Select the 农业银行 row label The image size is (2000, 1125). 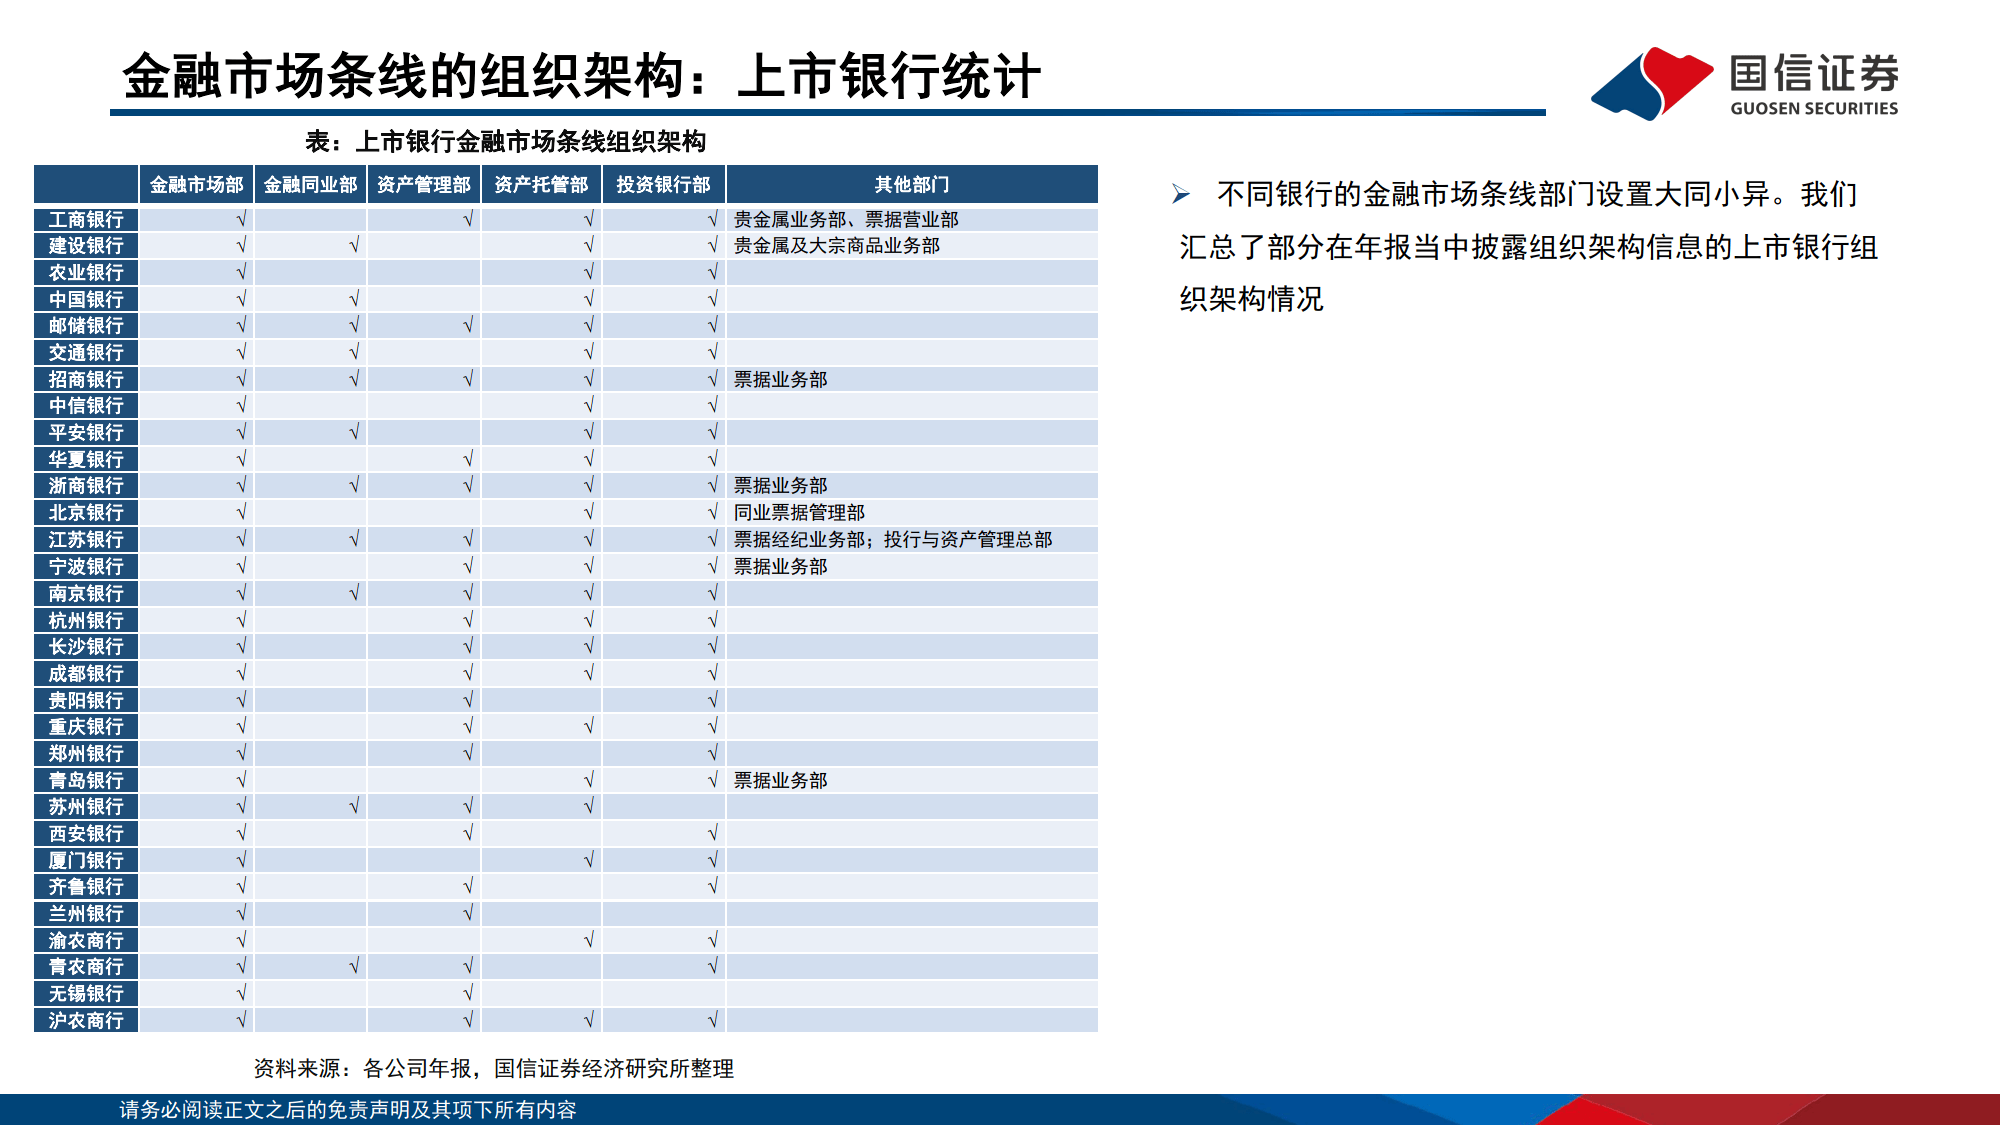click(x=86, y=272)
